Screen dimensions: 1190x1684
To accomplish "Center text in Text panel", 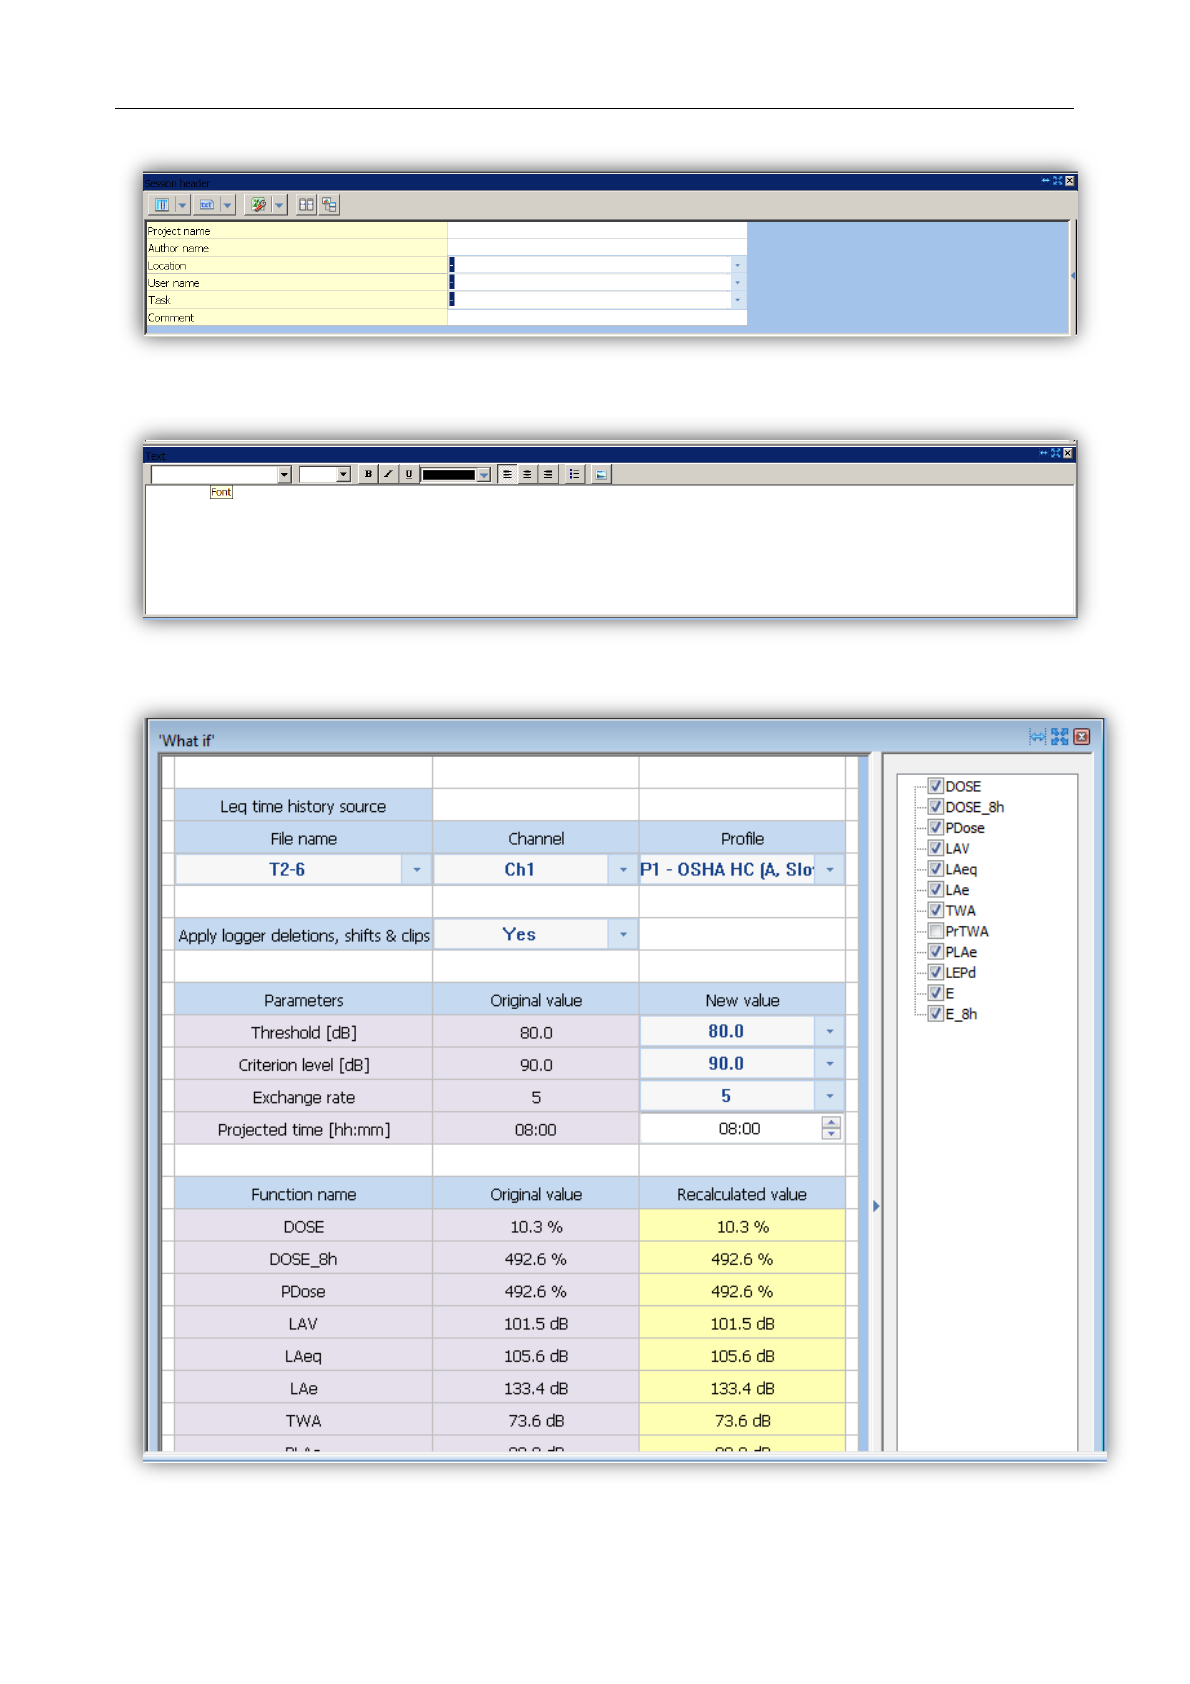I will click(x=527, y=474).
